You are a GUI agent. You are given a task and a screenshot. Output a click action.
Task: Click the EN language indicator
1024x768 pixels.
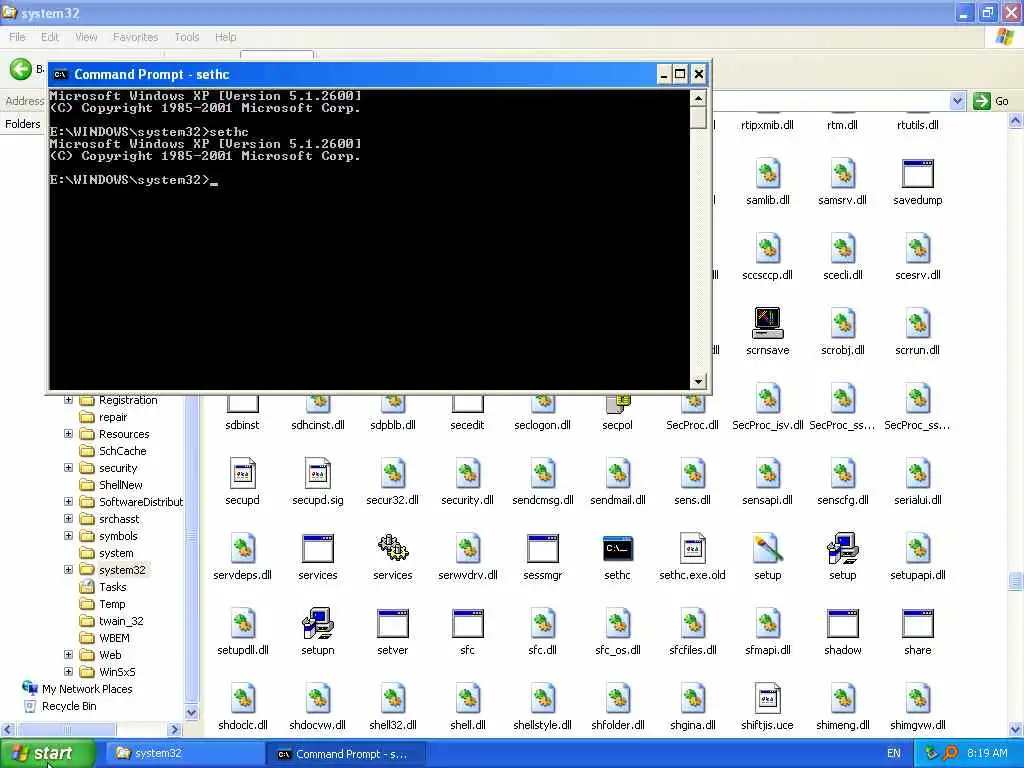893,754
